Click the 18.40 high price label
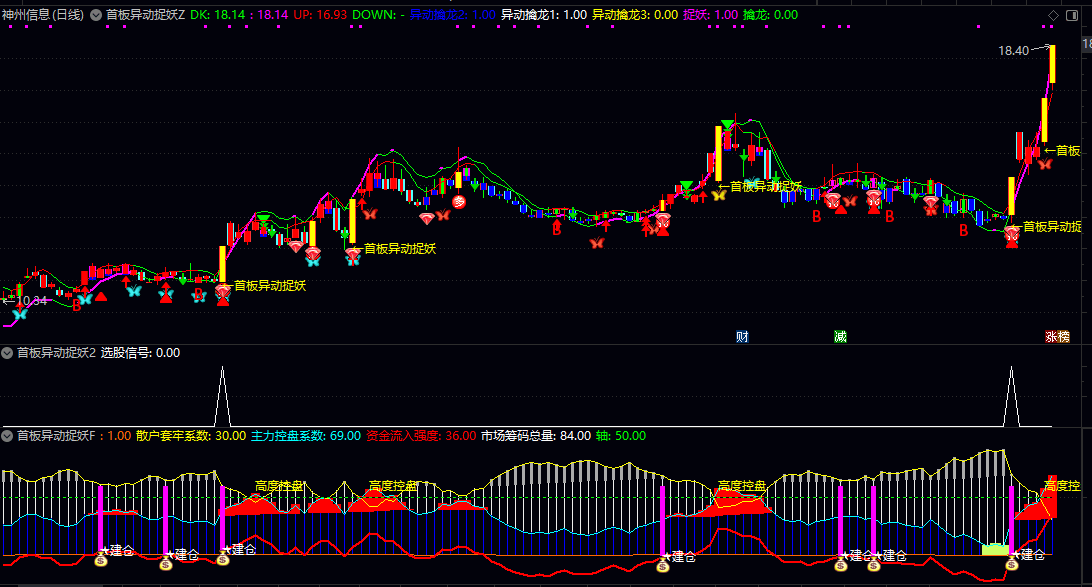Image resolution: width=1092 pixels, height=587 pixels. (x=1012, y=50)
